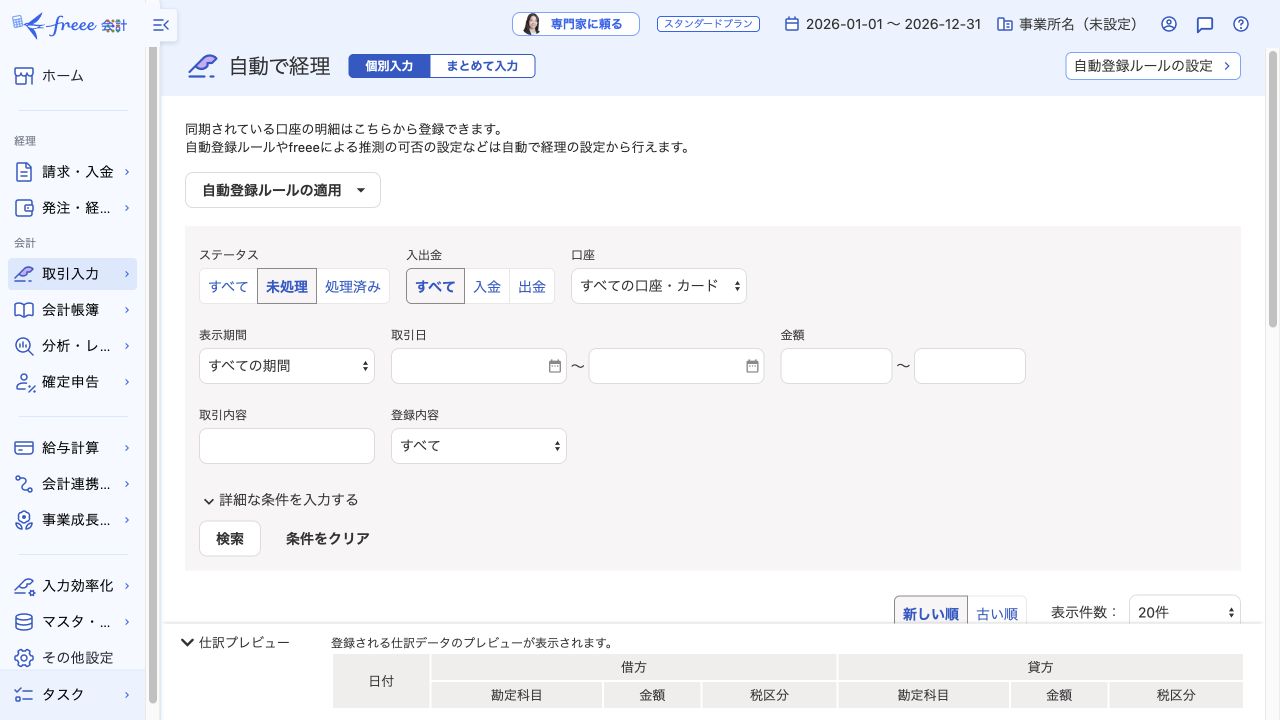
Task: Click the 確定申告 person icon
Action: pyautogui.click(x=25, y=382)
